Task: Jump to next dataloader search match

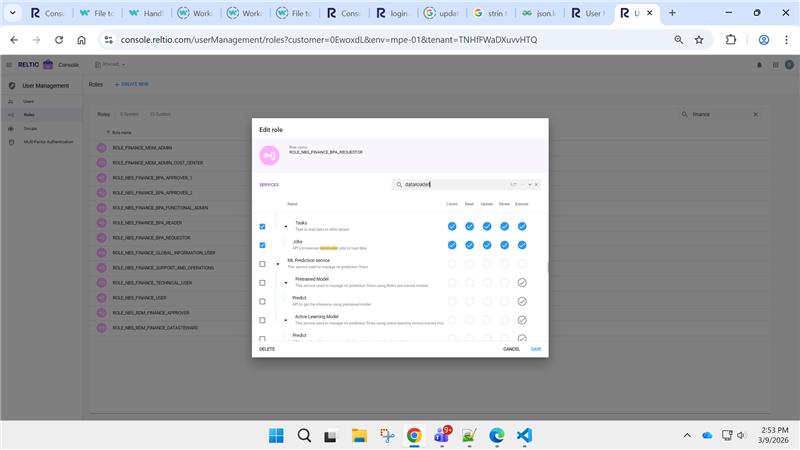Action: (x=530, y=185)
